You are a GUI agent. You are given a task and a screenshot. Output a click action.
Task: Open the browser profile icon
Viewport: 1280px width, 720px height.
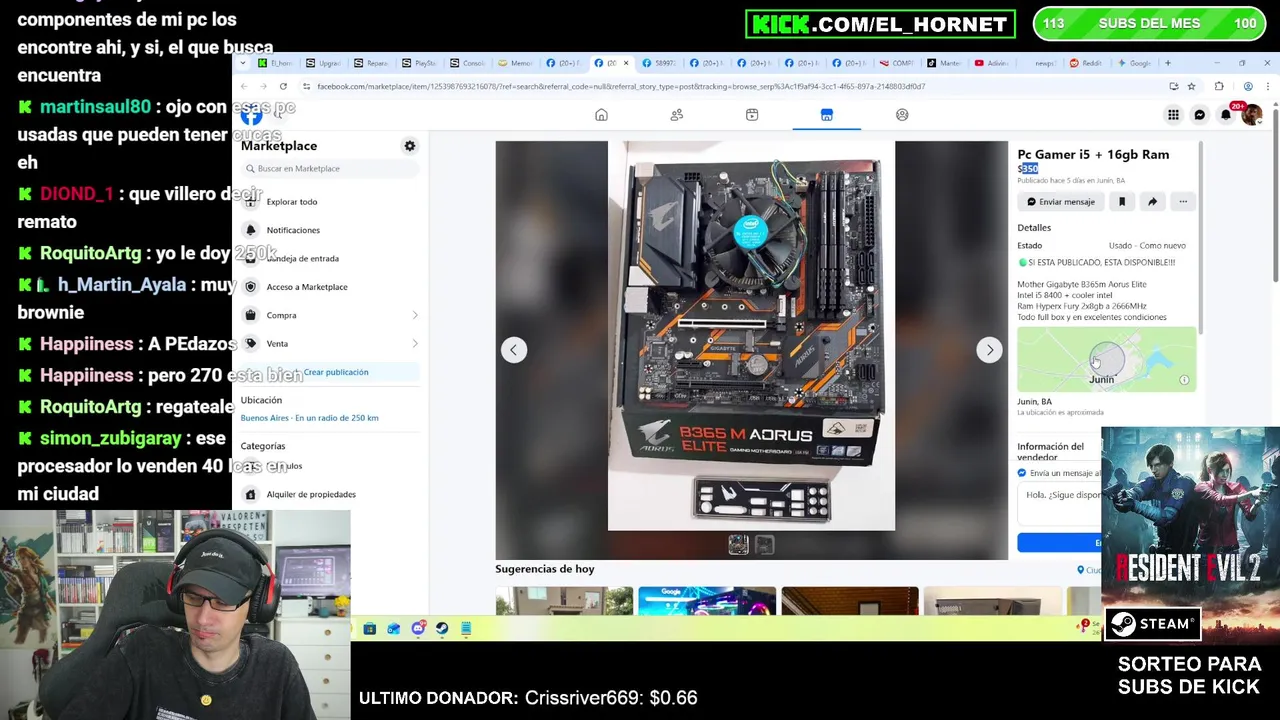[1248, 87]
